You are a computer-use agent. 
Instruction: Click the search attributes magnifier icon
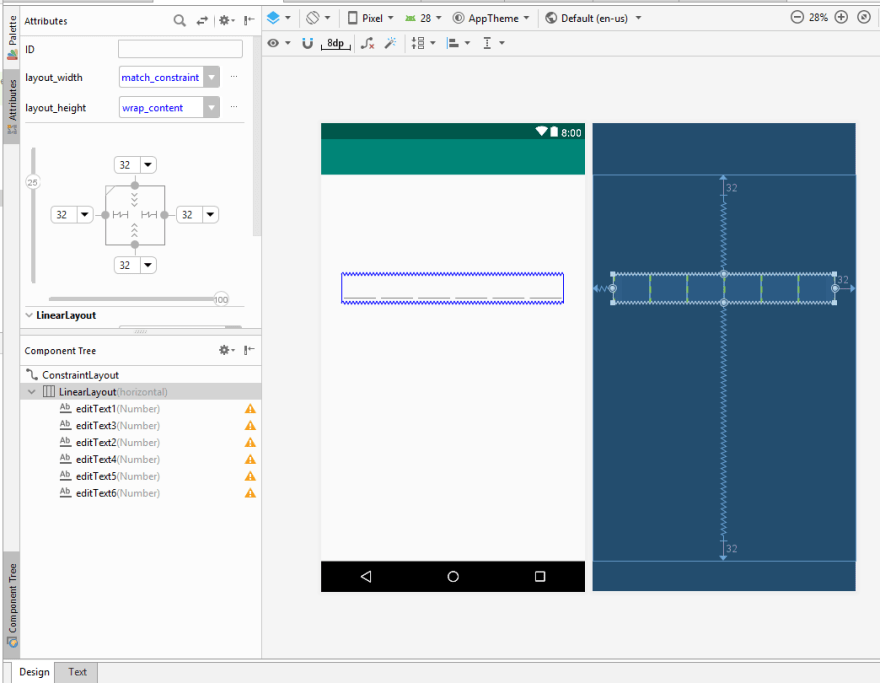[x=179, y=21]
